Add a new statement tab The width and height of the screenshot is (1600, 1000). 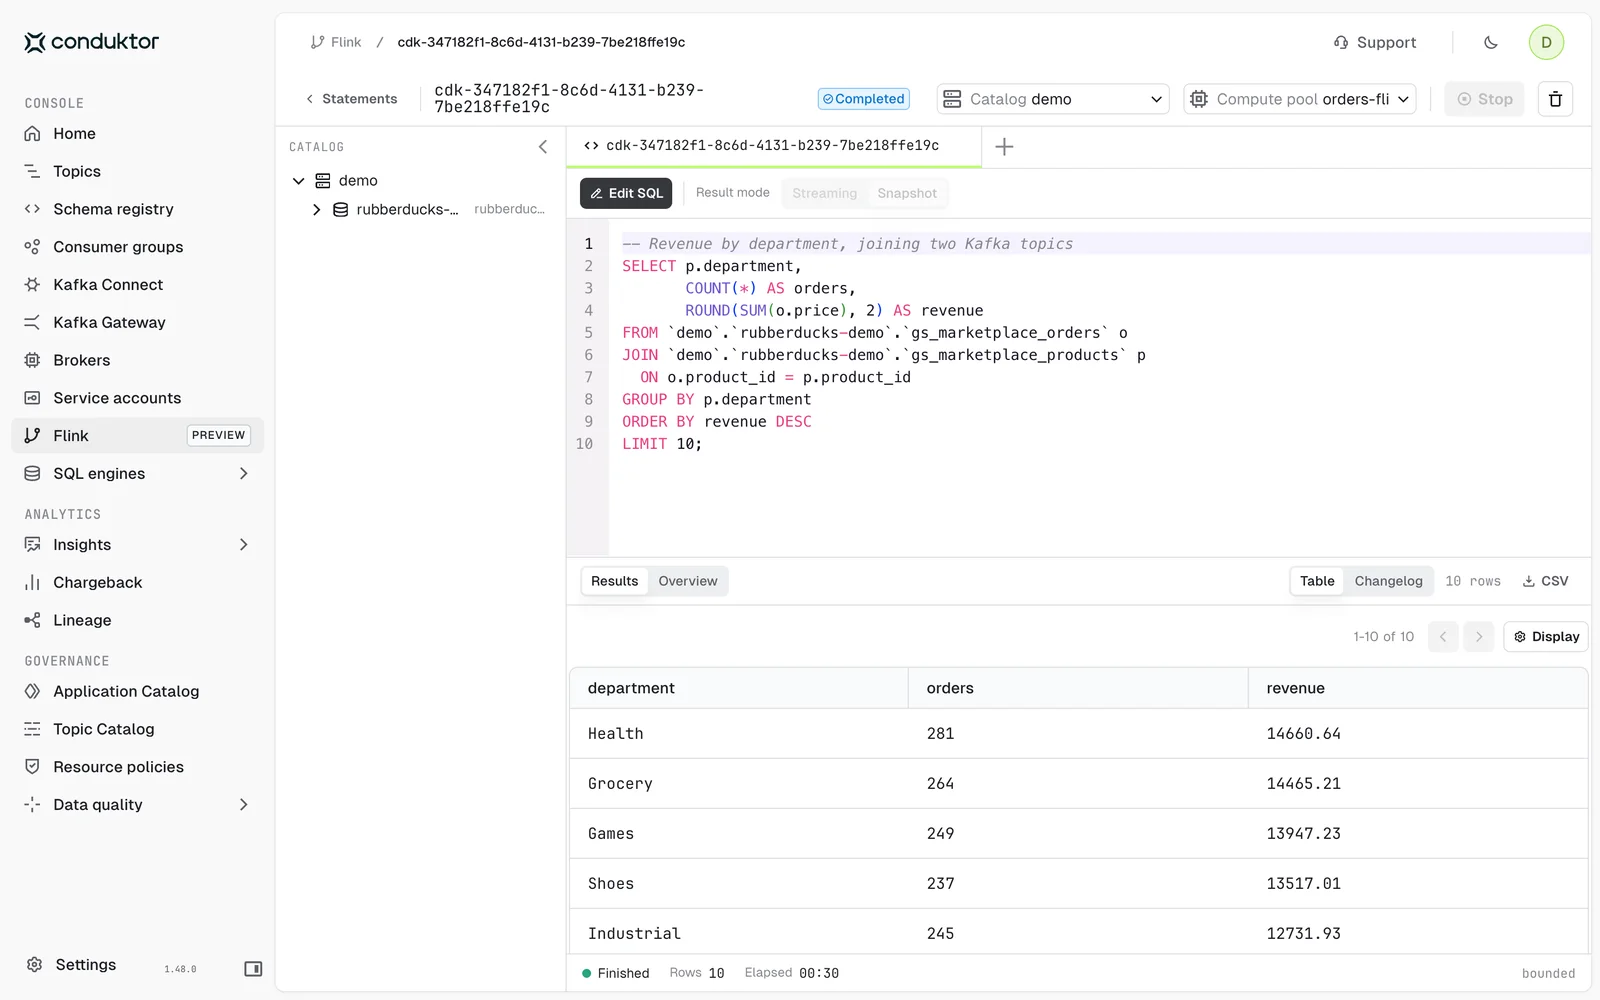click(x=1004, y=147)
